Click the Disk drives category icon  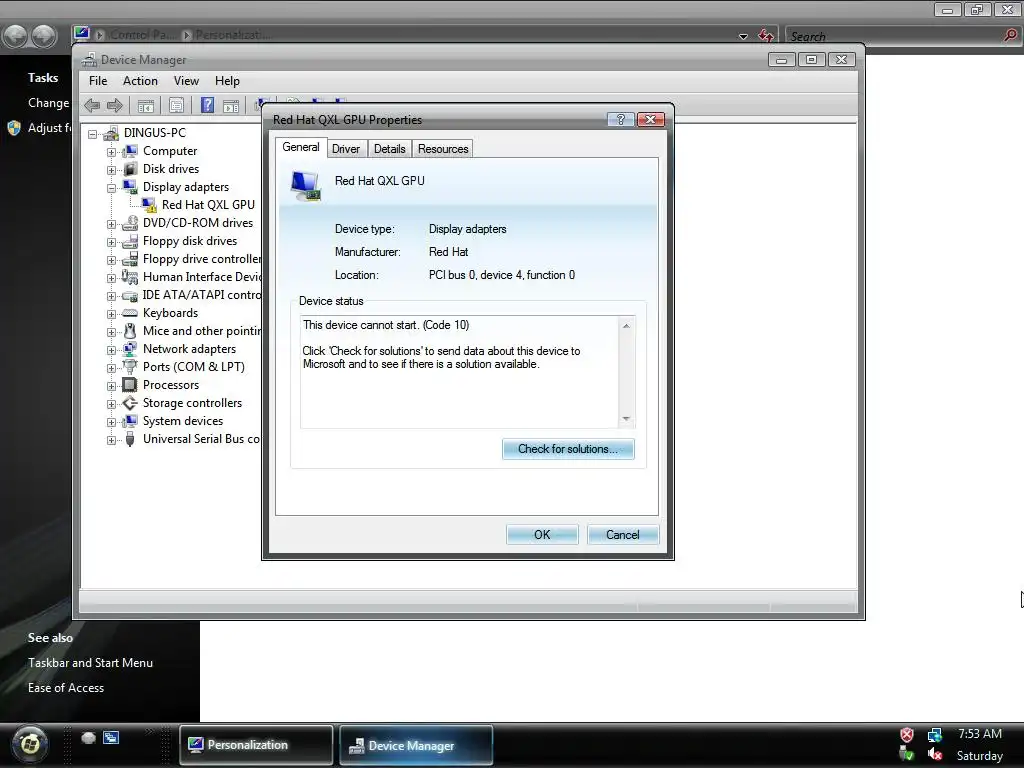click(130, 168)
